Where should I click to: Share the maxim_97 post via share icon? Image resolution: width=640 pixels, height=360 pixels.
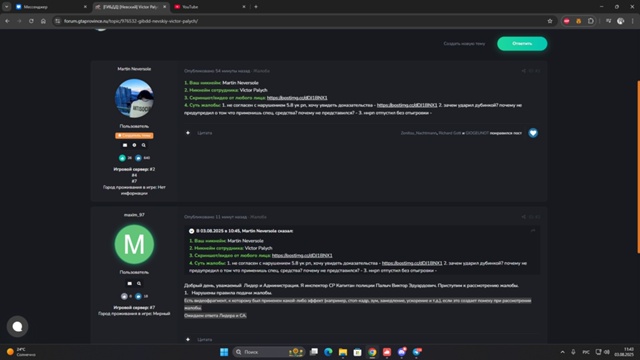tap(523, 217)
